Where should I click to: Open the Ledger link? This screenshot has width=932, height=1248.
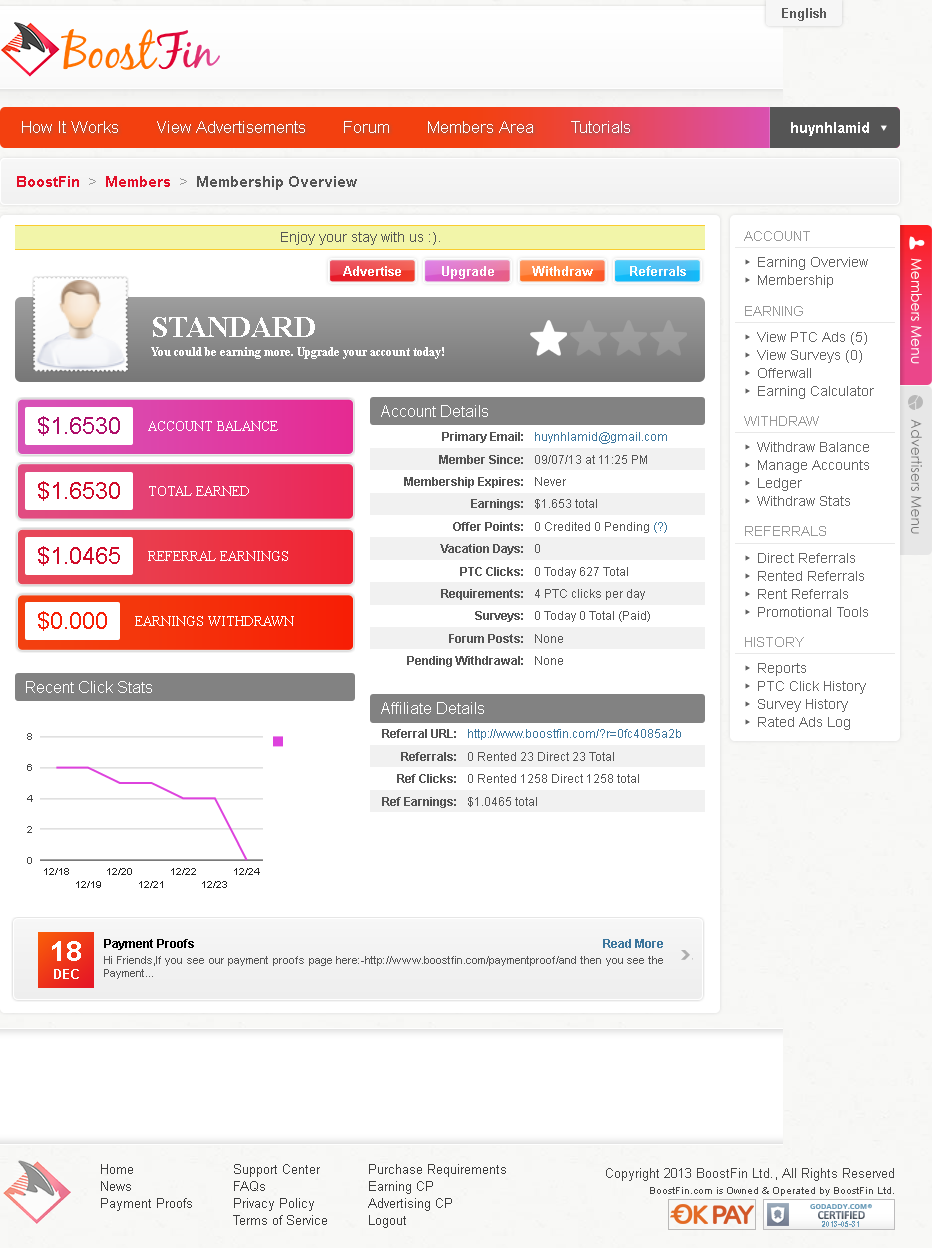tap(779, 483)
